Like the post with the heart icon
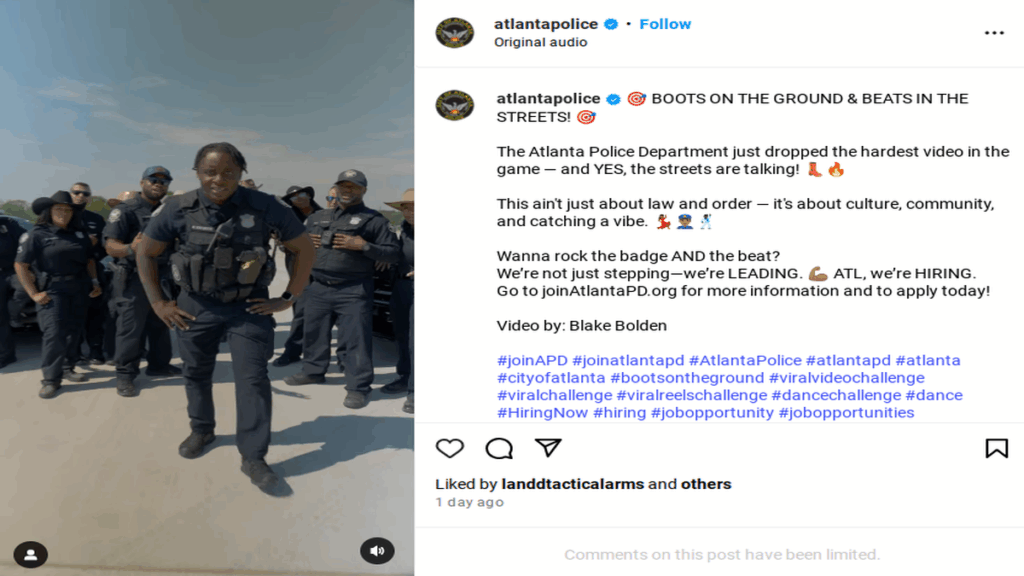1024x576 pixels. click(449, 448)
